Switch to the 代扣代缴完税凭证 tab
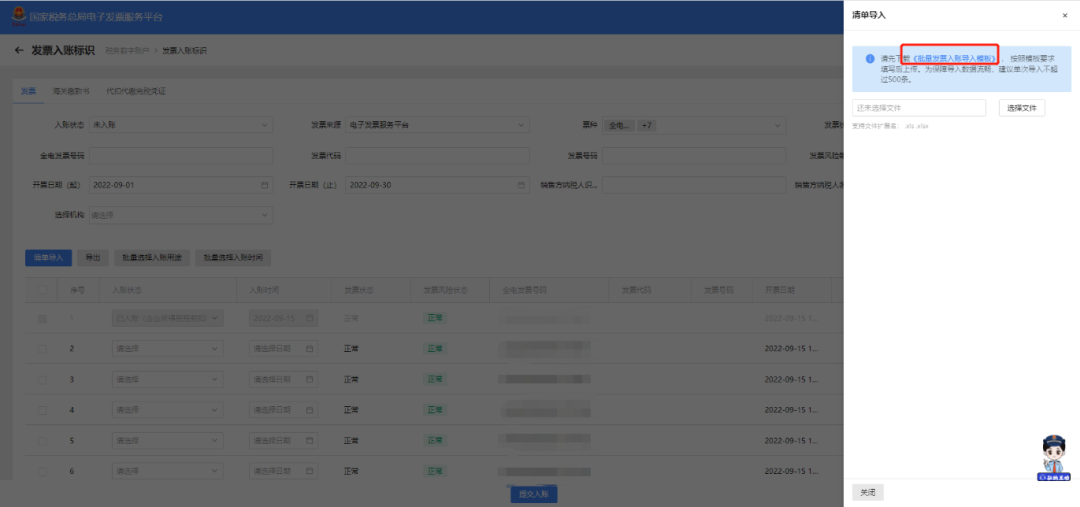 click(135, 91)
